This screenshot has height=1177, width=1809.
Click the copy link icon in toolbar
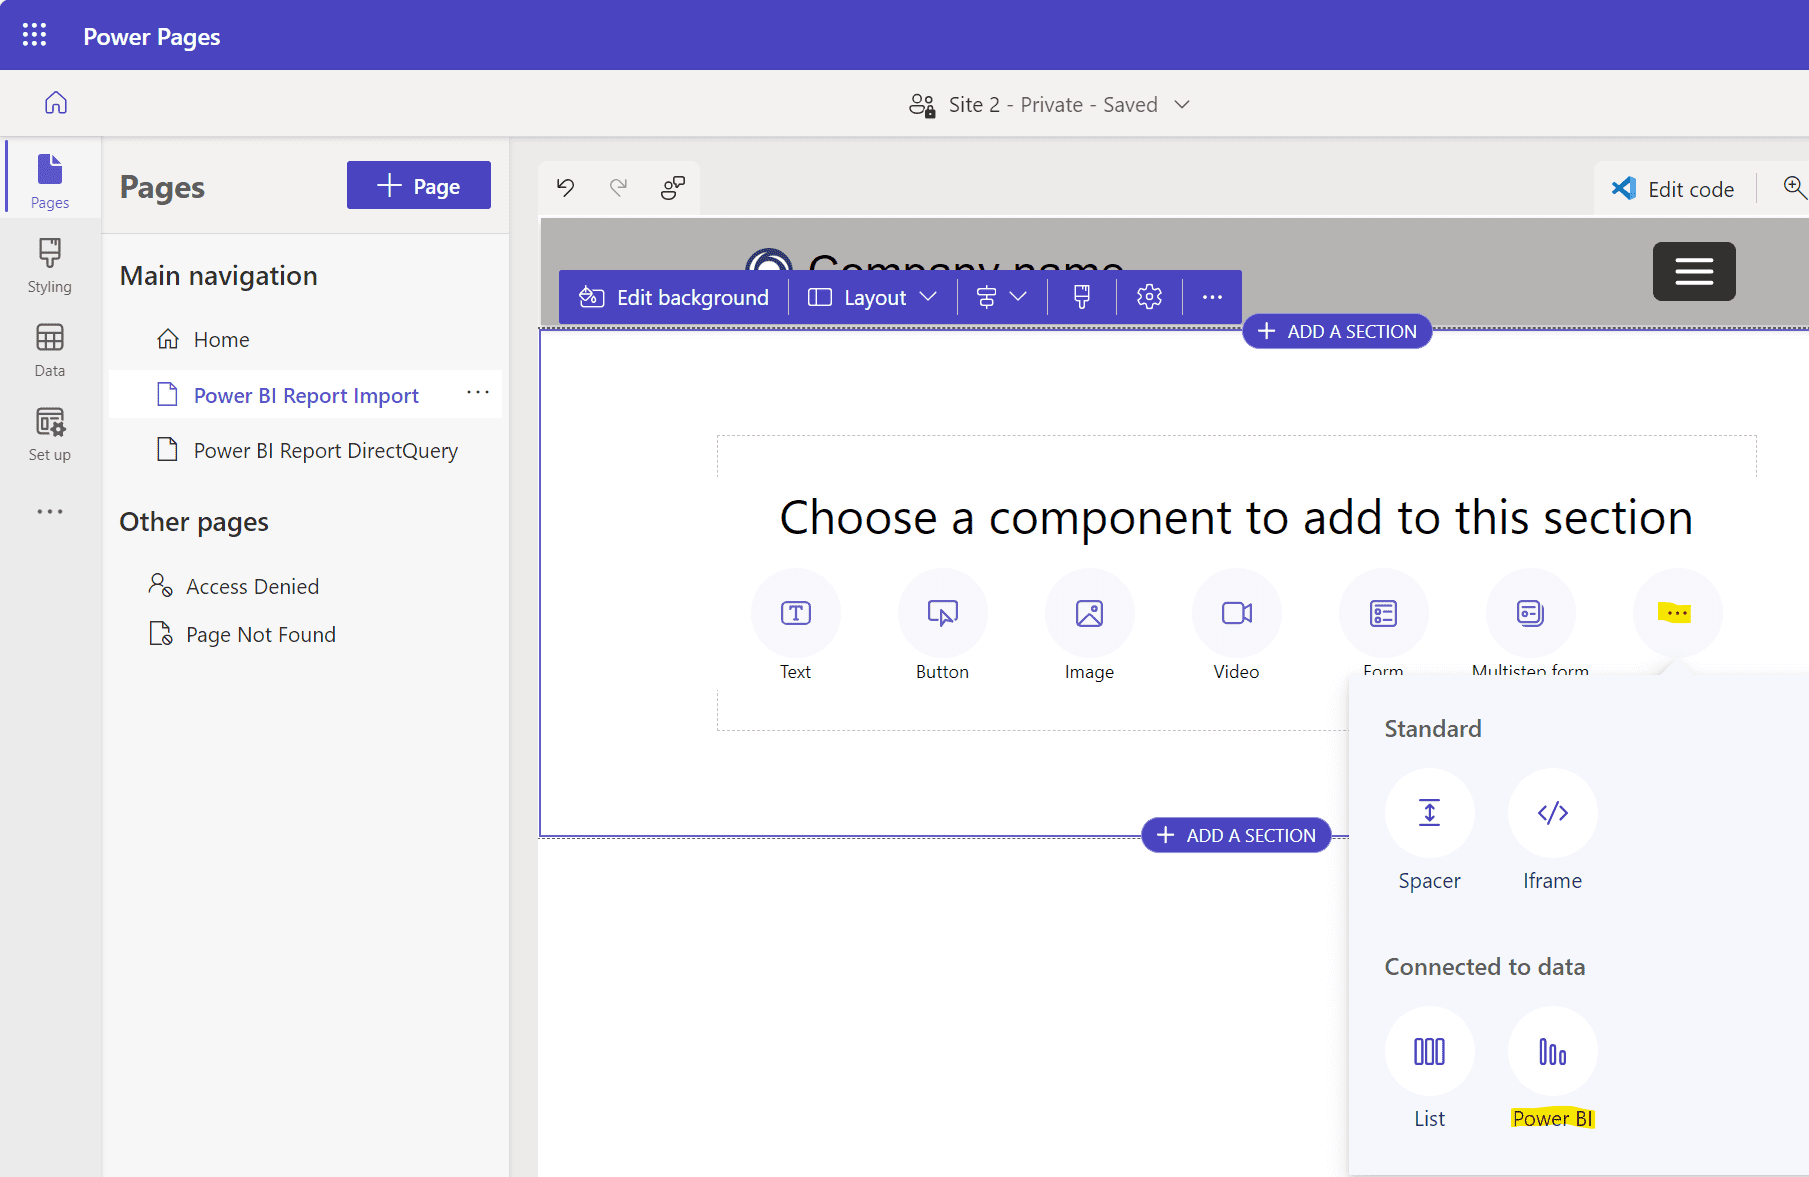point(673,187)
